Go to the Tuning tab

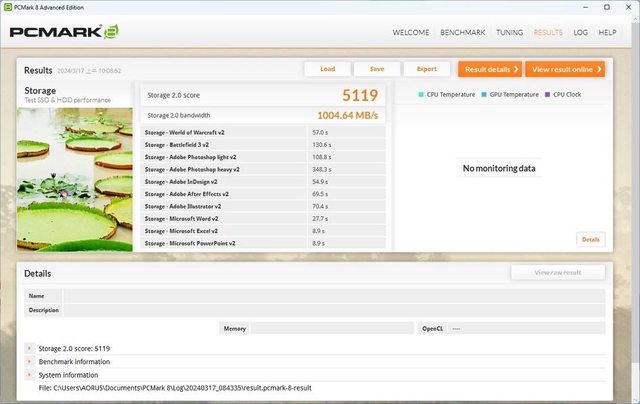[509, 32]
